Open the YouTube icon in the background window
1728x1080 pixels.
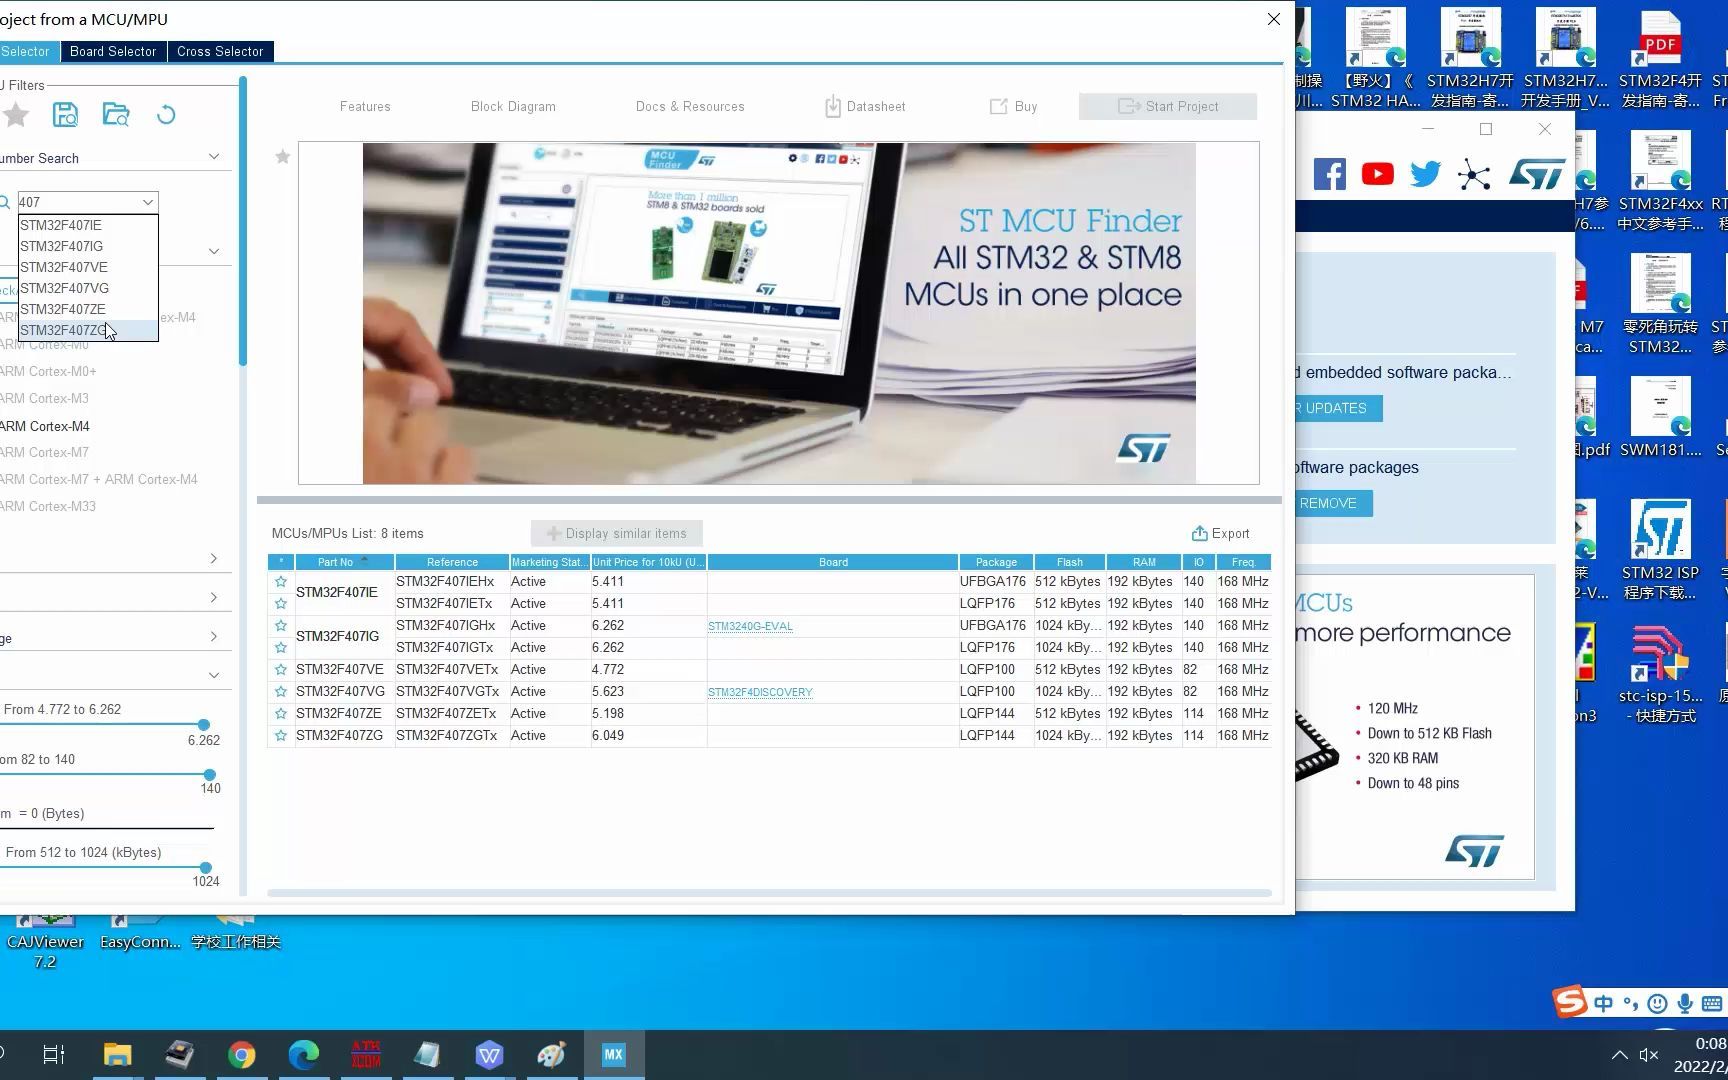pos(1377,174)
